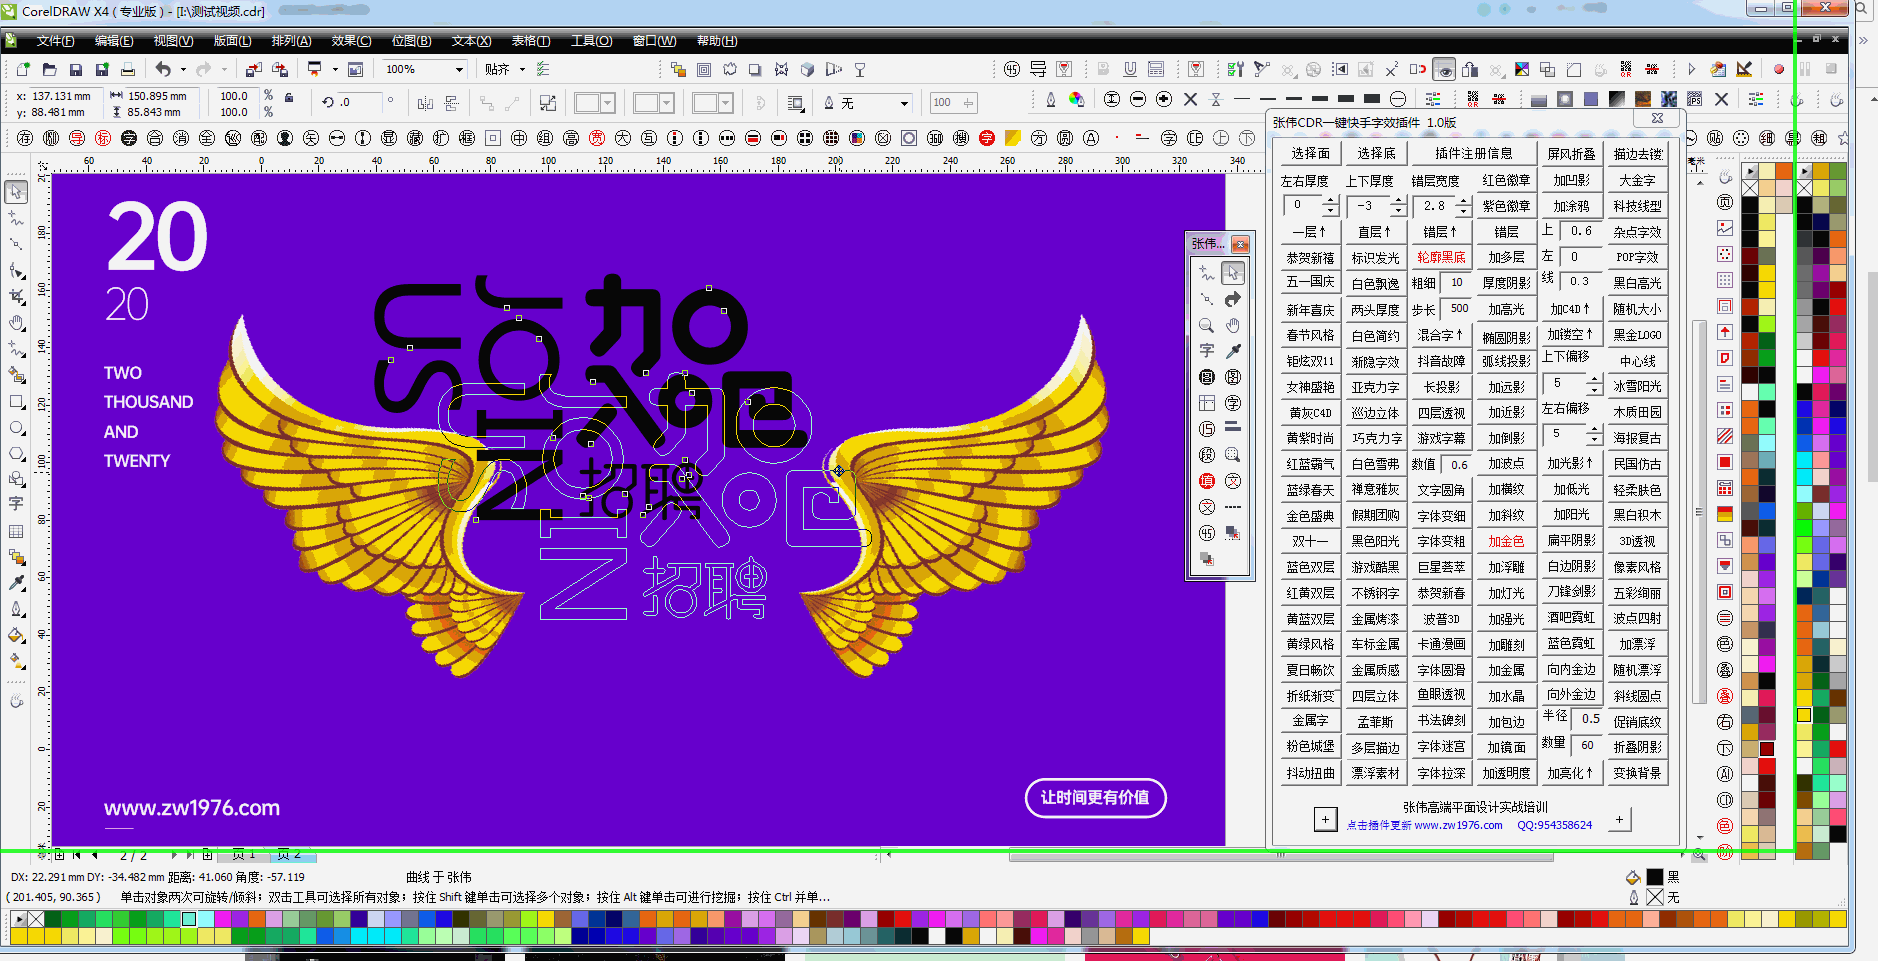Click the Import icon
Screen dimensions: 1878x961
(253, 70)
